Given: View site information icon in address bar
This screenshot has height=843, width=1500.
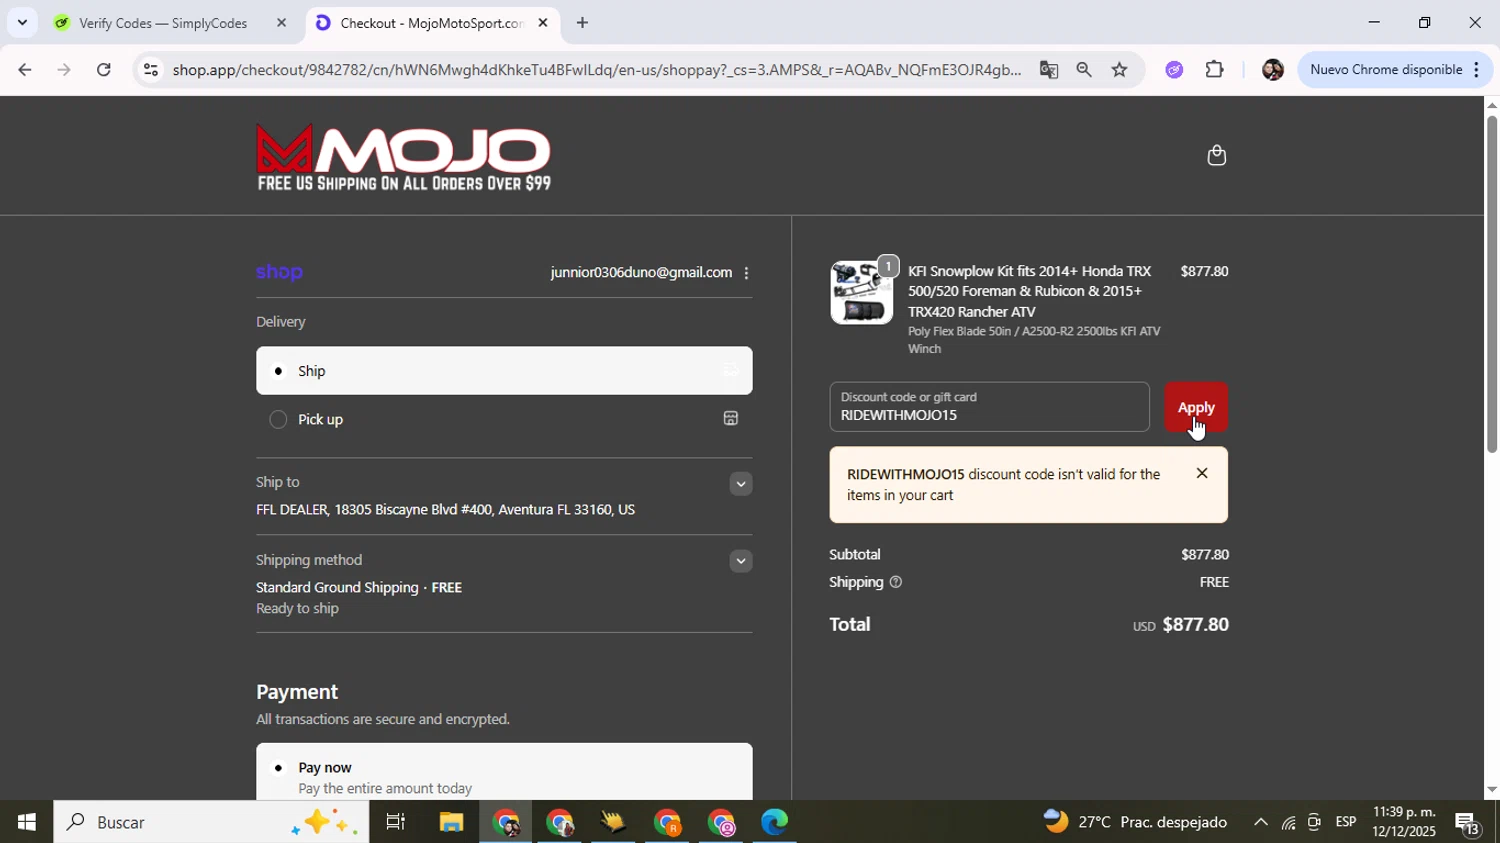Looking at the screenshot, I should point(150,70).
